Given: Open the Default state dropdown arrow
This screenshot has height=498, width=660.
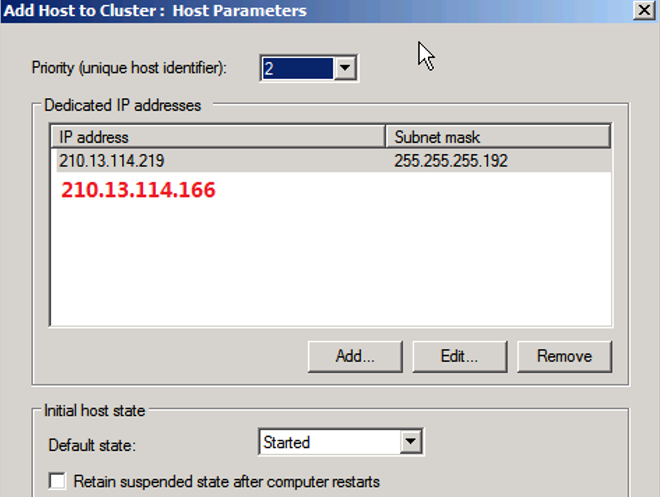Looking at the screenshot, I should tap(411, 442).
